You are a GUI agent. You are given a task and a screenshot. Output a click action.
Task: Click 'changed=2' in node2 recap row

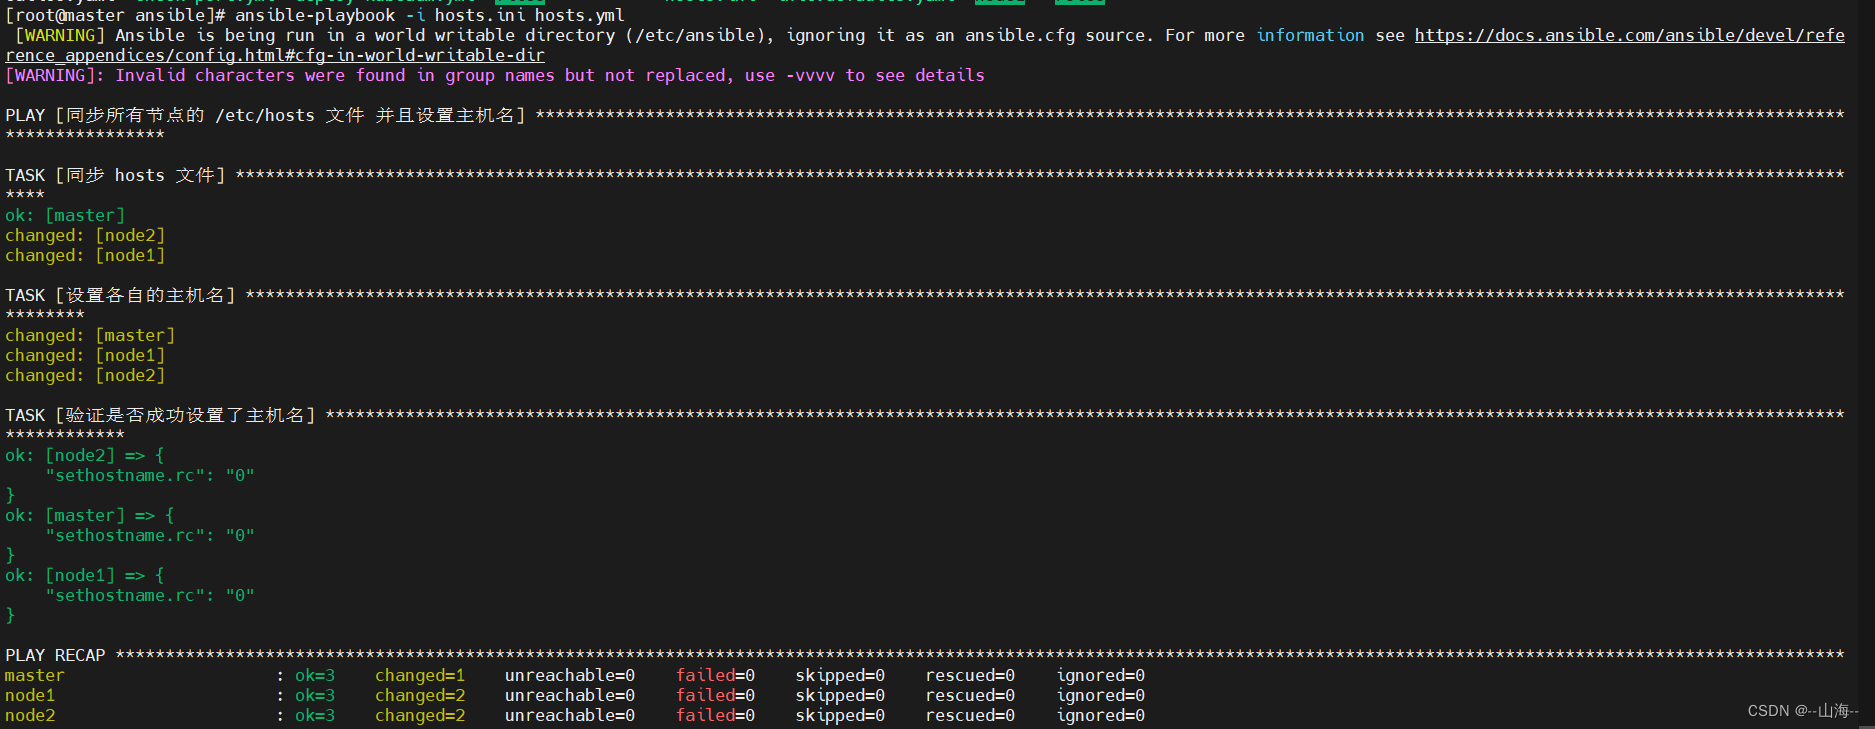(420, 716)
